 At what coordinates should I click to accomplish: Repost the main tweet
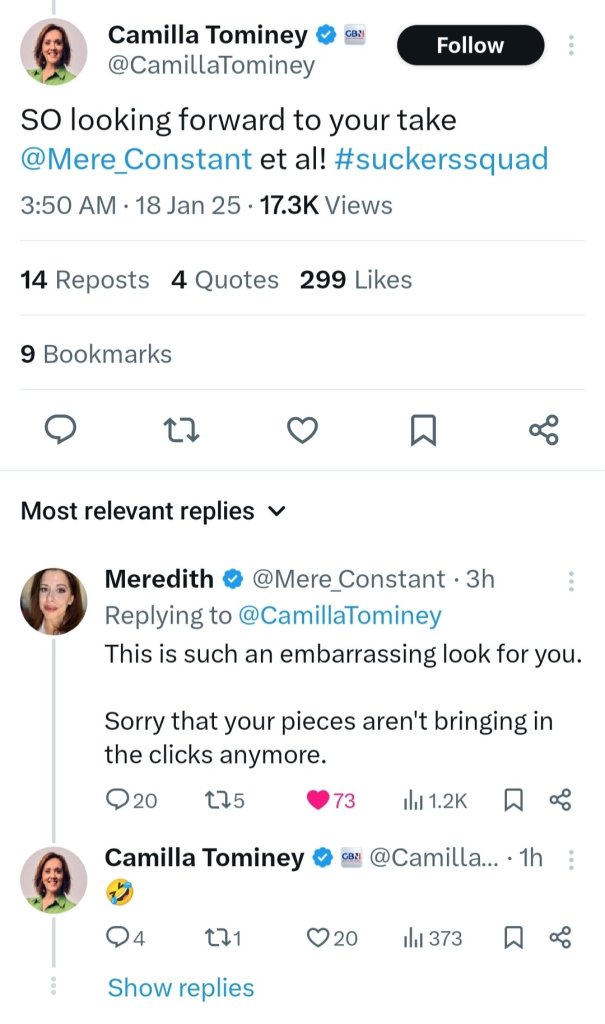click(x=182, y=430)
